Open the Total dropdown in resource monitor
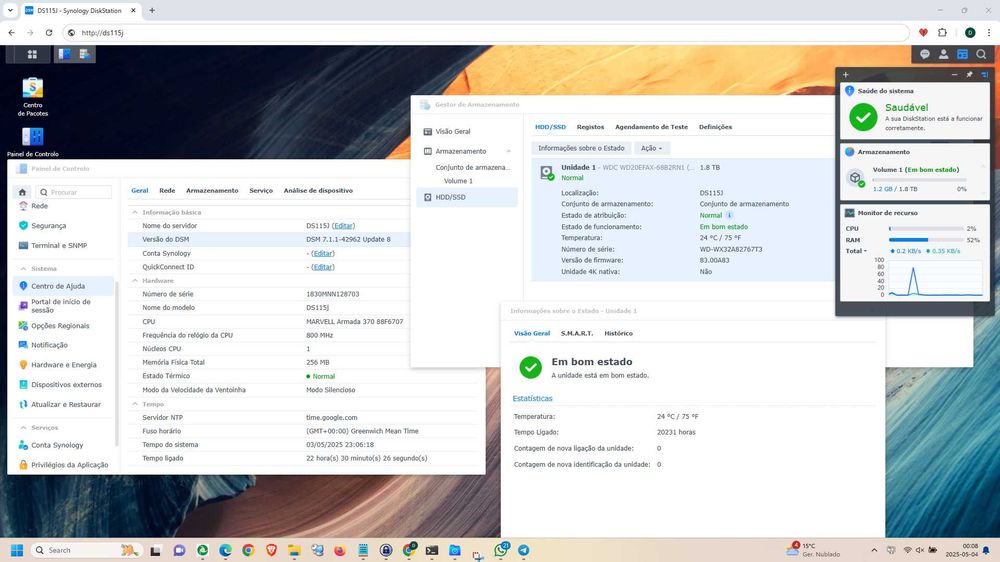 pyautogui.click(x=856, y=251)
